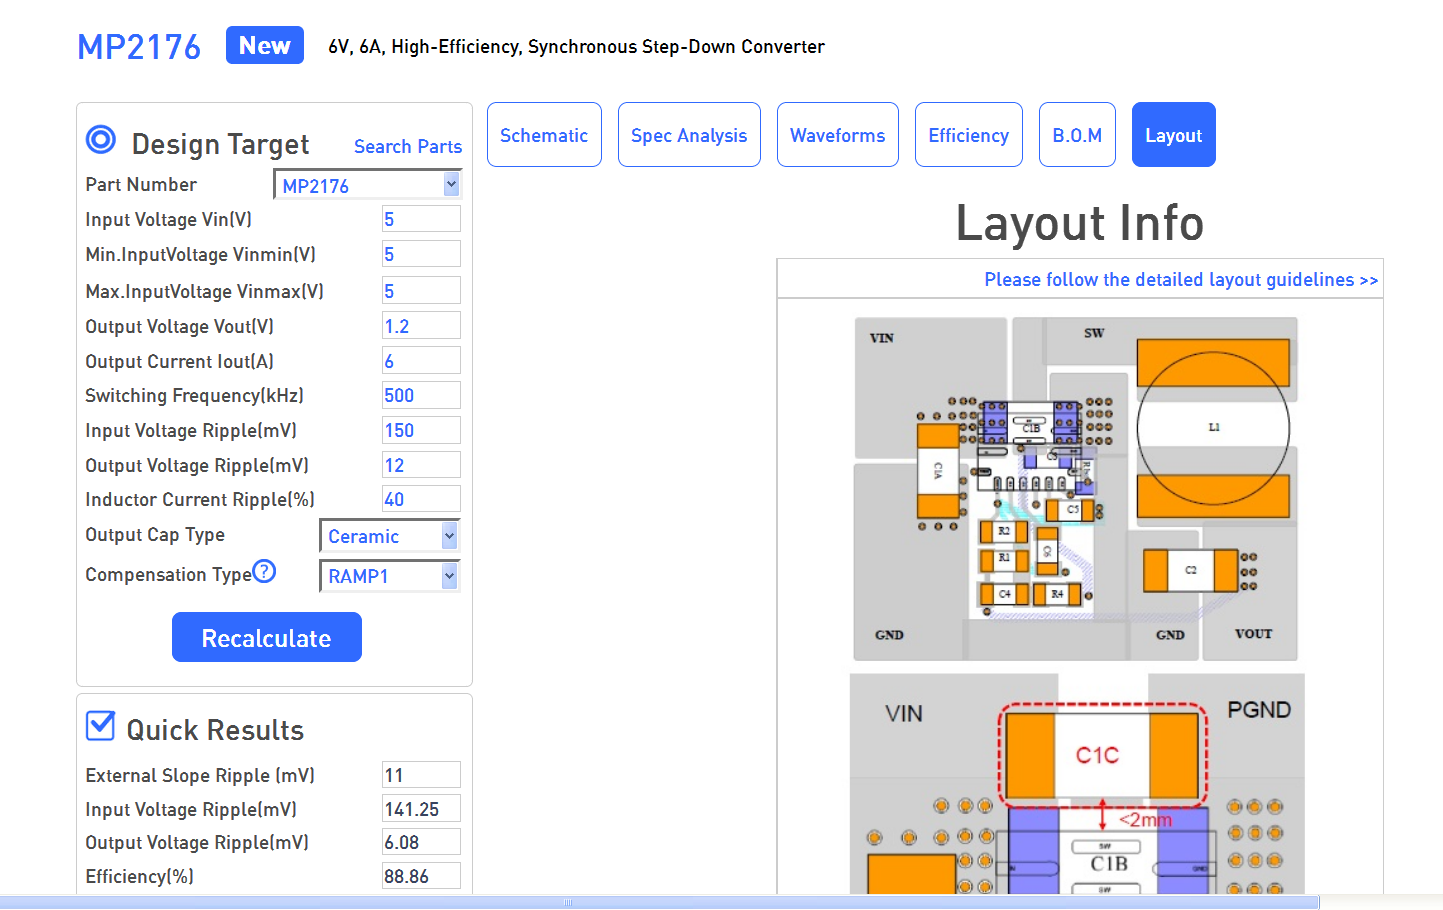Viewport: 1443px width, 910px height.
Task: Click the C2 capacitor in the layout
Action: (x=1191, y=570)
